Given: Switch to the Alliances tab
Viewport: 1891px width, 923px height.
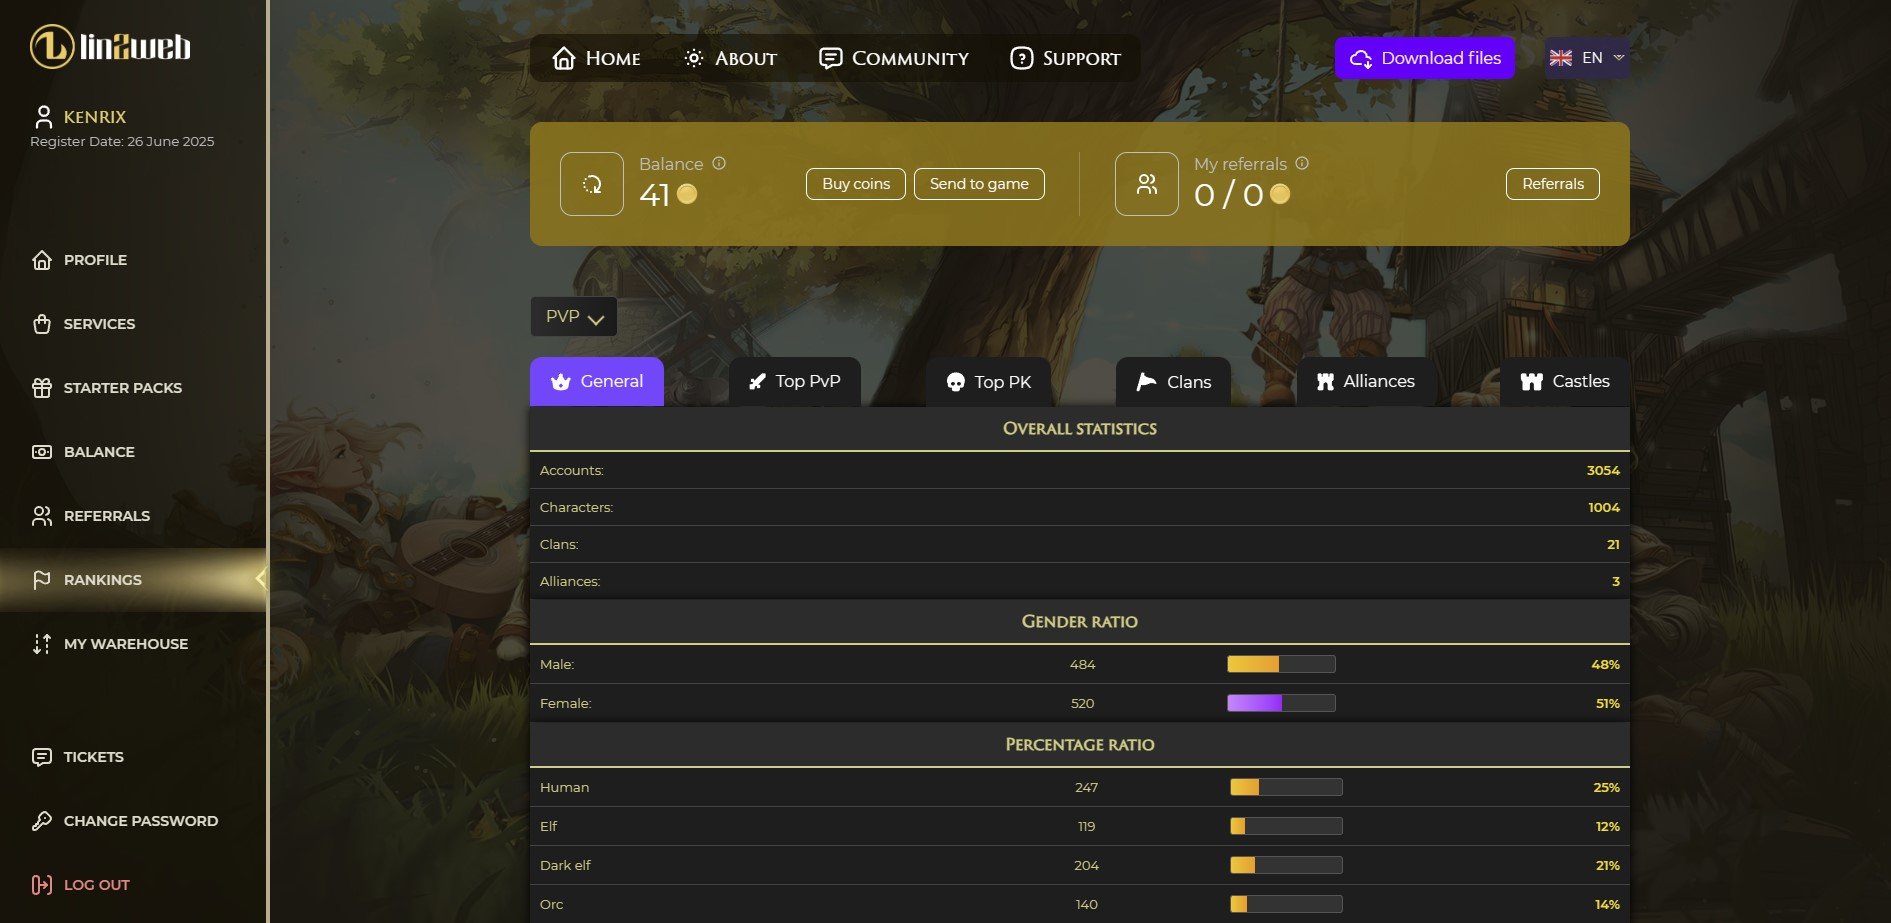Looking at the screenshot, I should coord(1366,381).
